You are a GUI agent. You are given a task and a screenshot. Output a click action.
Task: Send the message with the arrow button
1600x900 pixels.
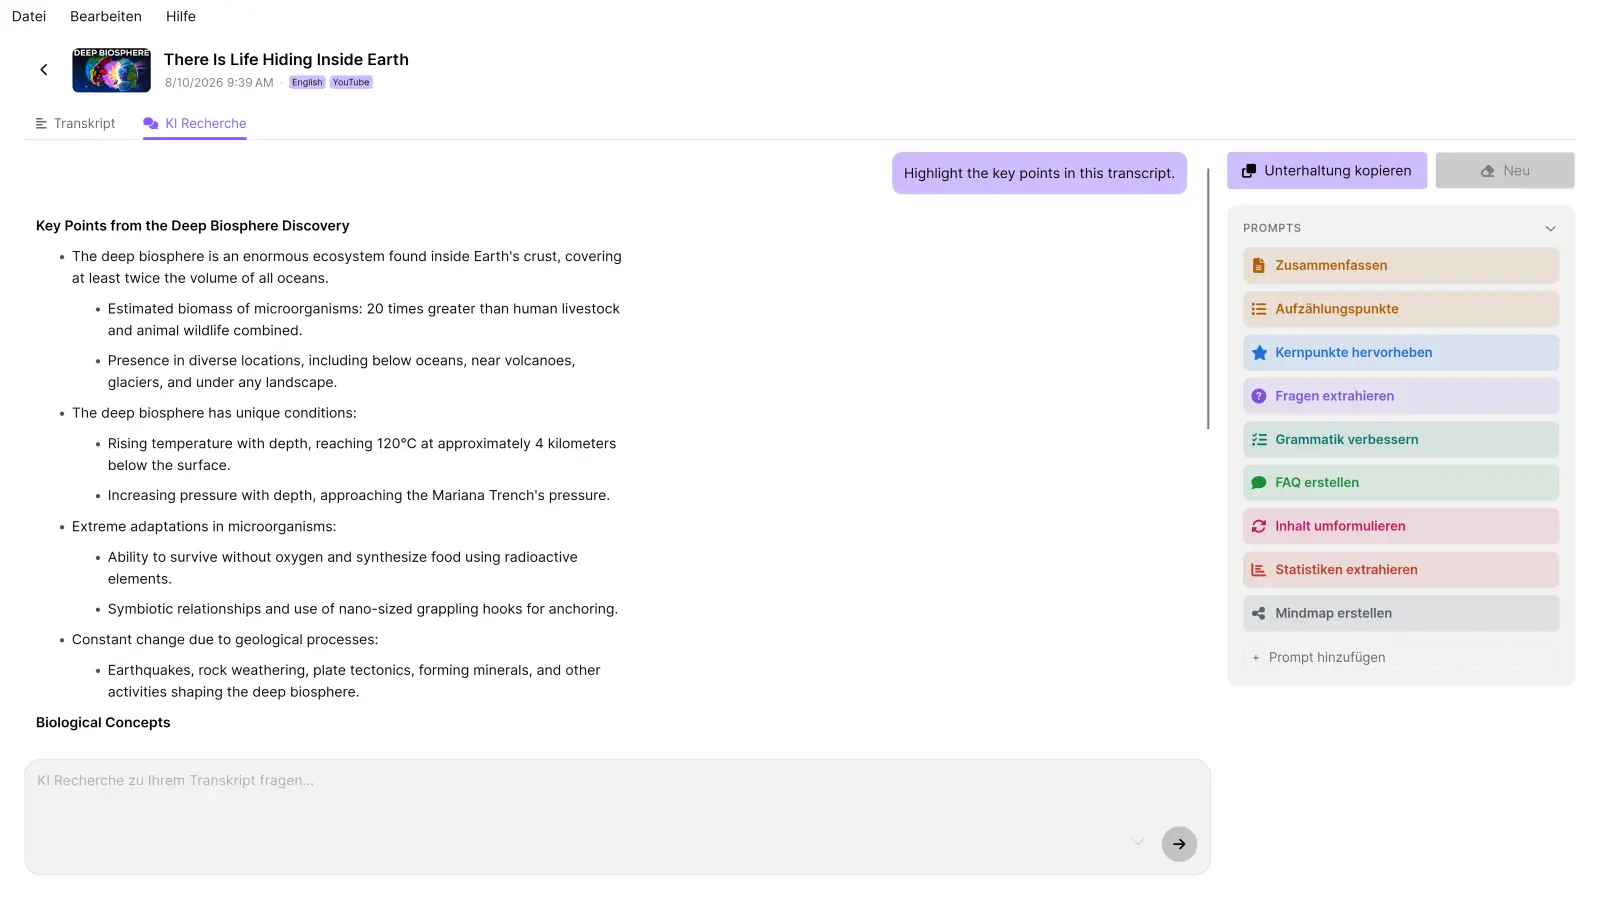point(1179,844)
